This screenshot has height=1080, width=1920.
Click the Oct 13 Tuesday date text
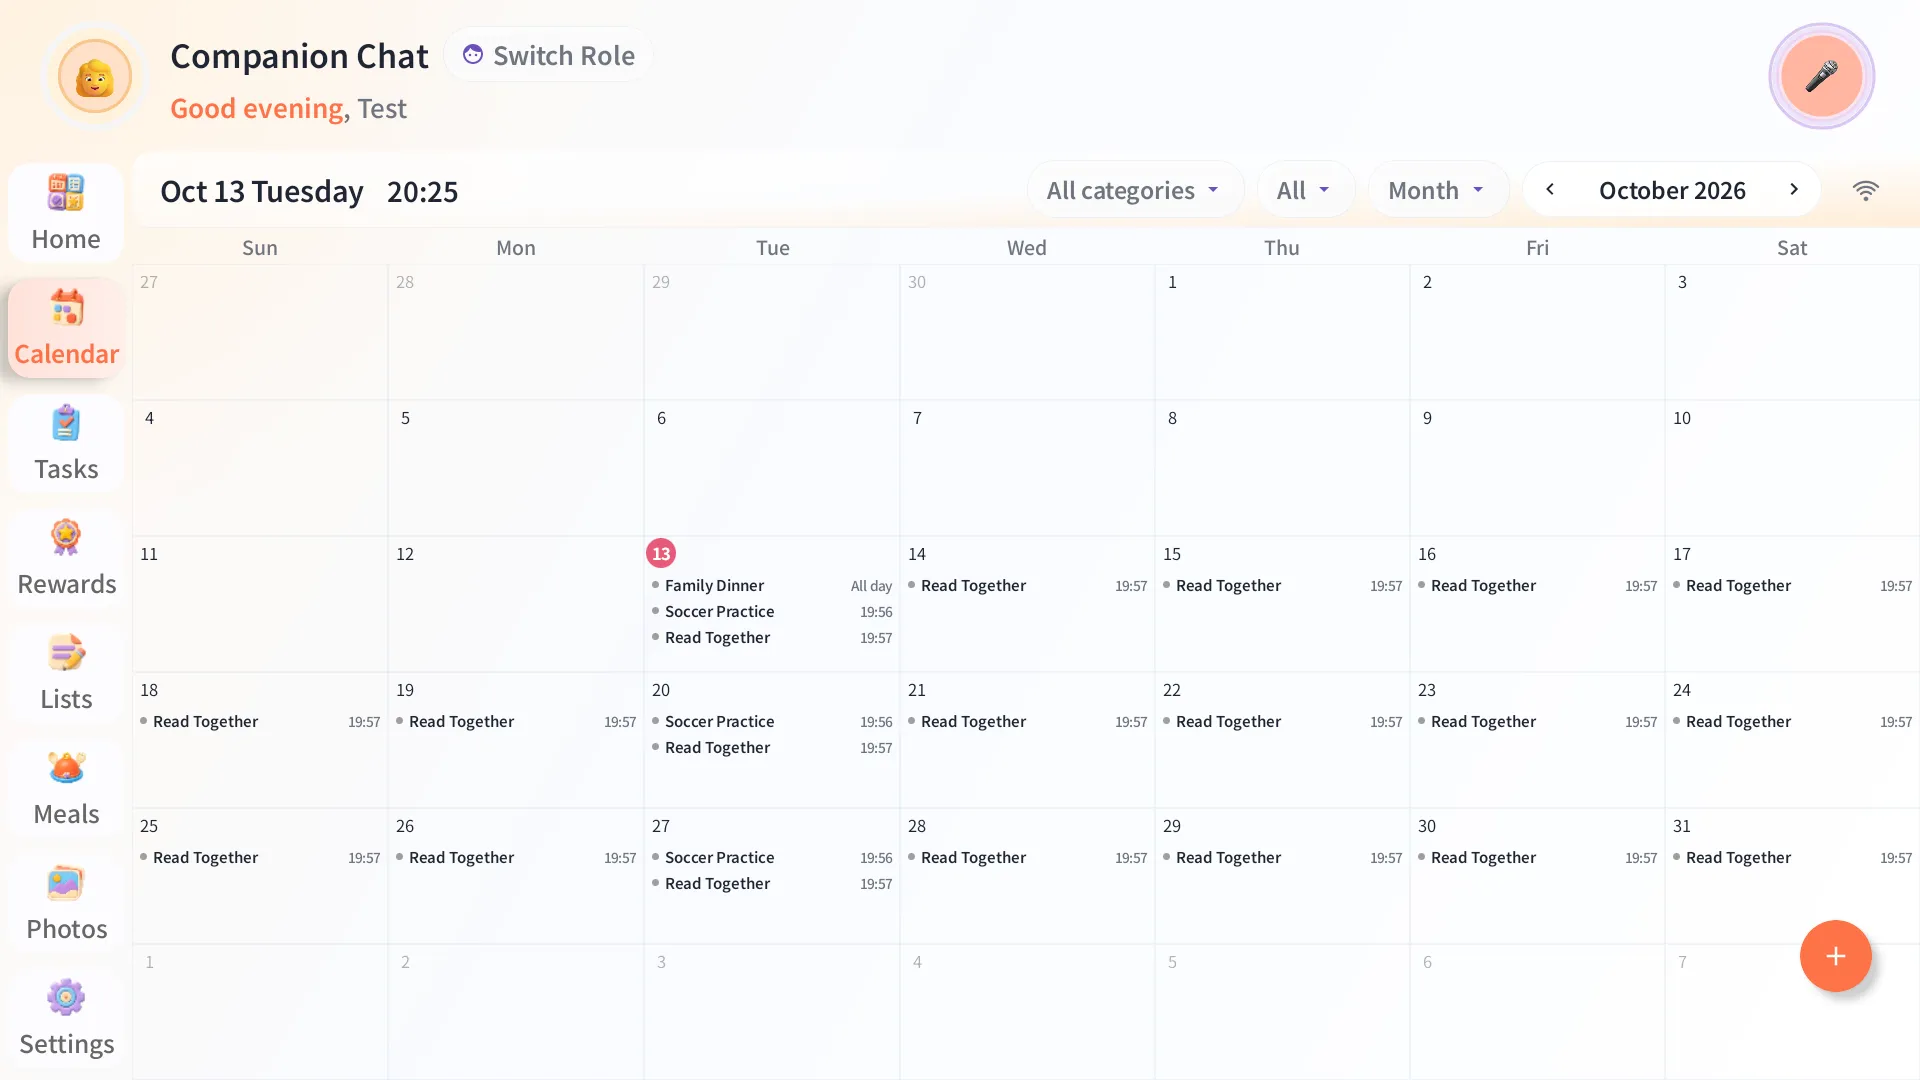pos(261,191)
